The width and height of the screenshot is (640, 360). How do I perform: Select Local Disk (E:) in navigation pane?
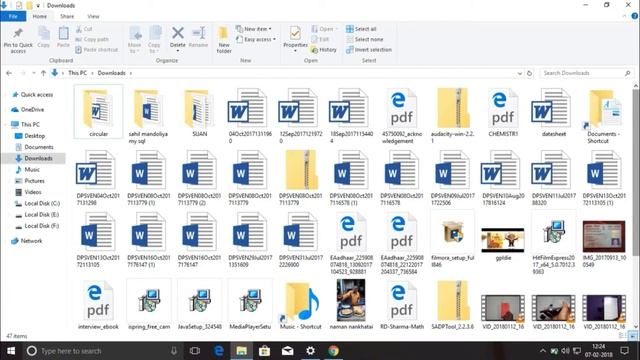click(38, 215)
